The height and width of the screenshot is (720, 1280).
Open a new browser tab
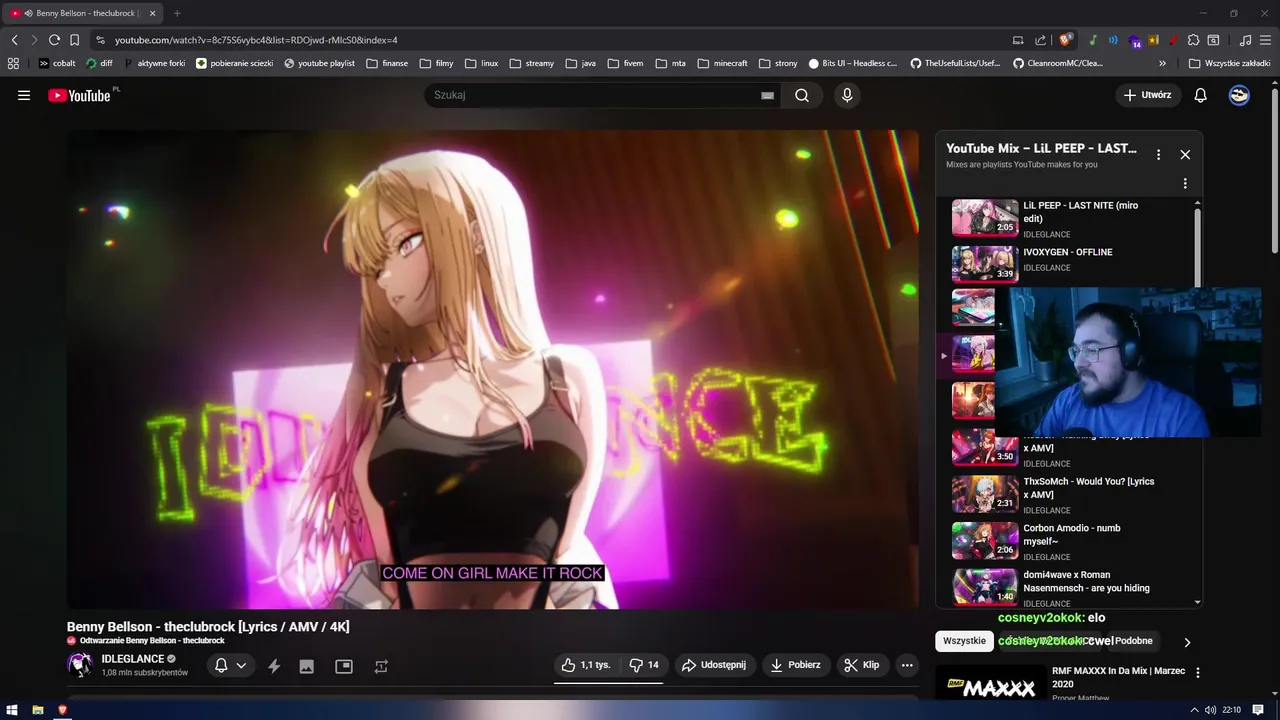[x=177, y=13]
